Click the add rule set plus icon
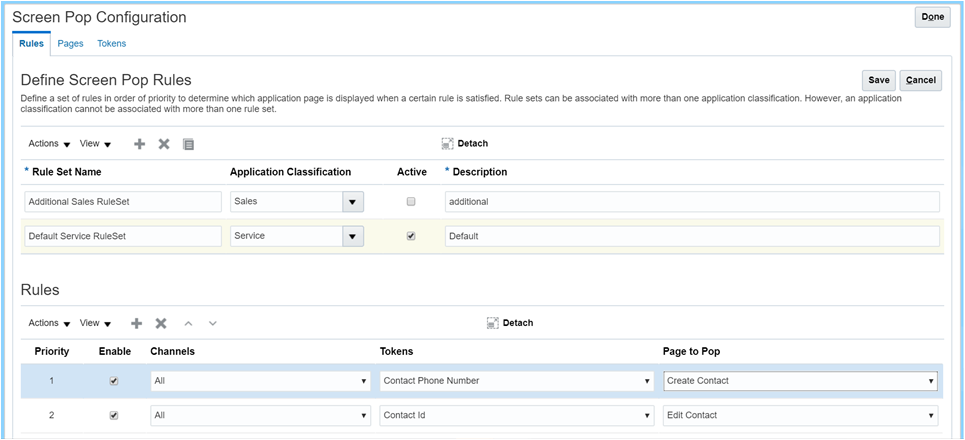 pos(139,144)
